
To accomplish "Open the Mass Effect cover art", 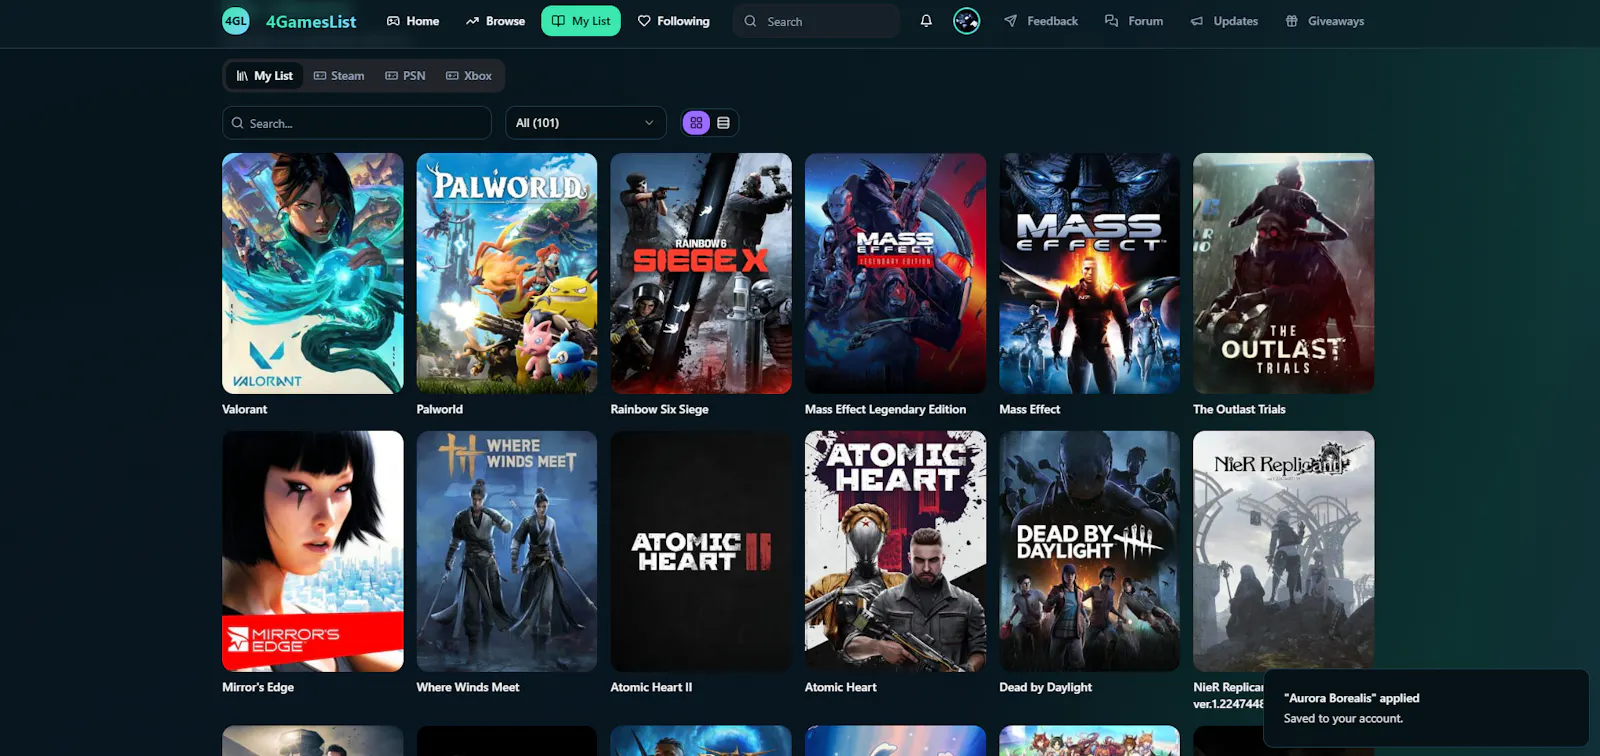I will tap(1089, 273).
